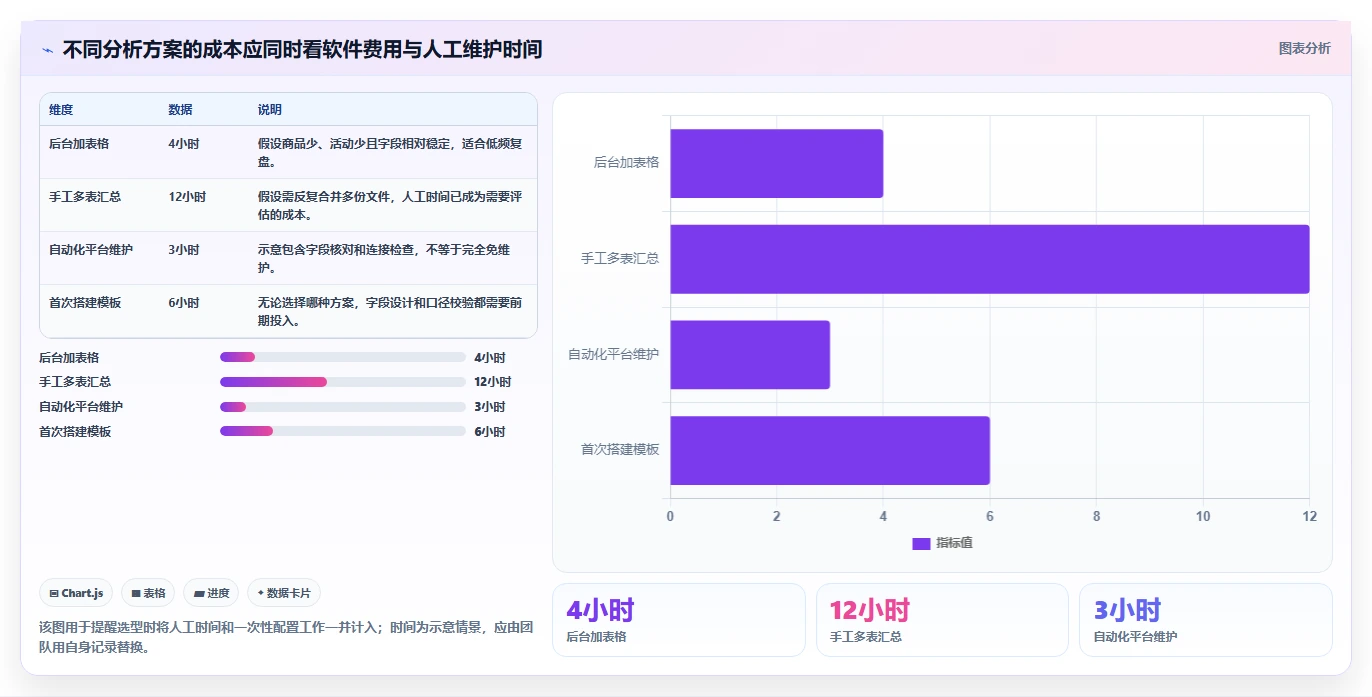The width and height of the screenshot is (1372, 697).
Task: Click the 手工多表汇总 y-axis label in chart
Action: [620, 258]
